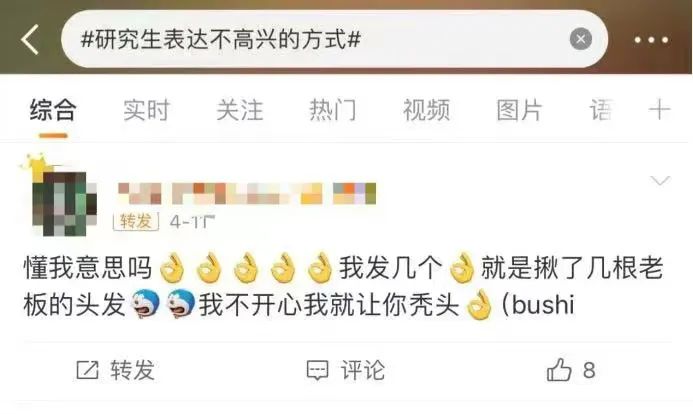The width and height of the screenshot is (693, 414).
Task: Clear the search field with X icon
Action: pos(580,39)
